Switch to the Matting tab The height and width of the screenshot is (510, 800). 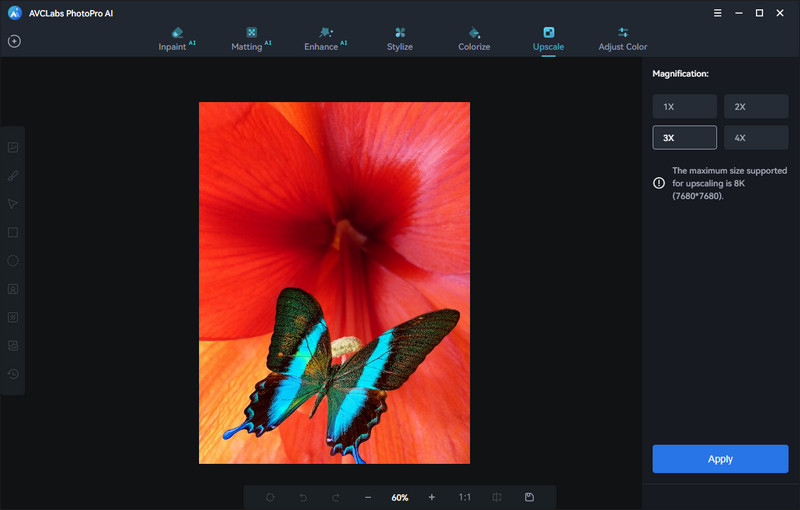pos(251,39)
